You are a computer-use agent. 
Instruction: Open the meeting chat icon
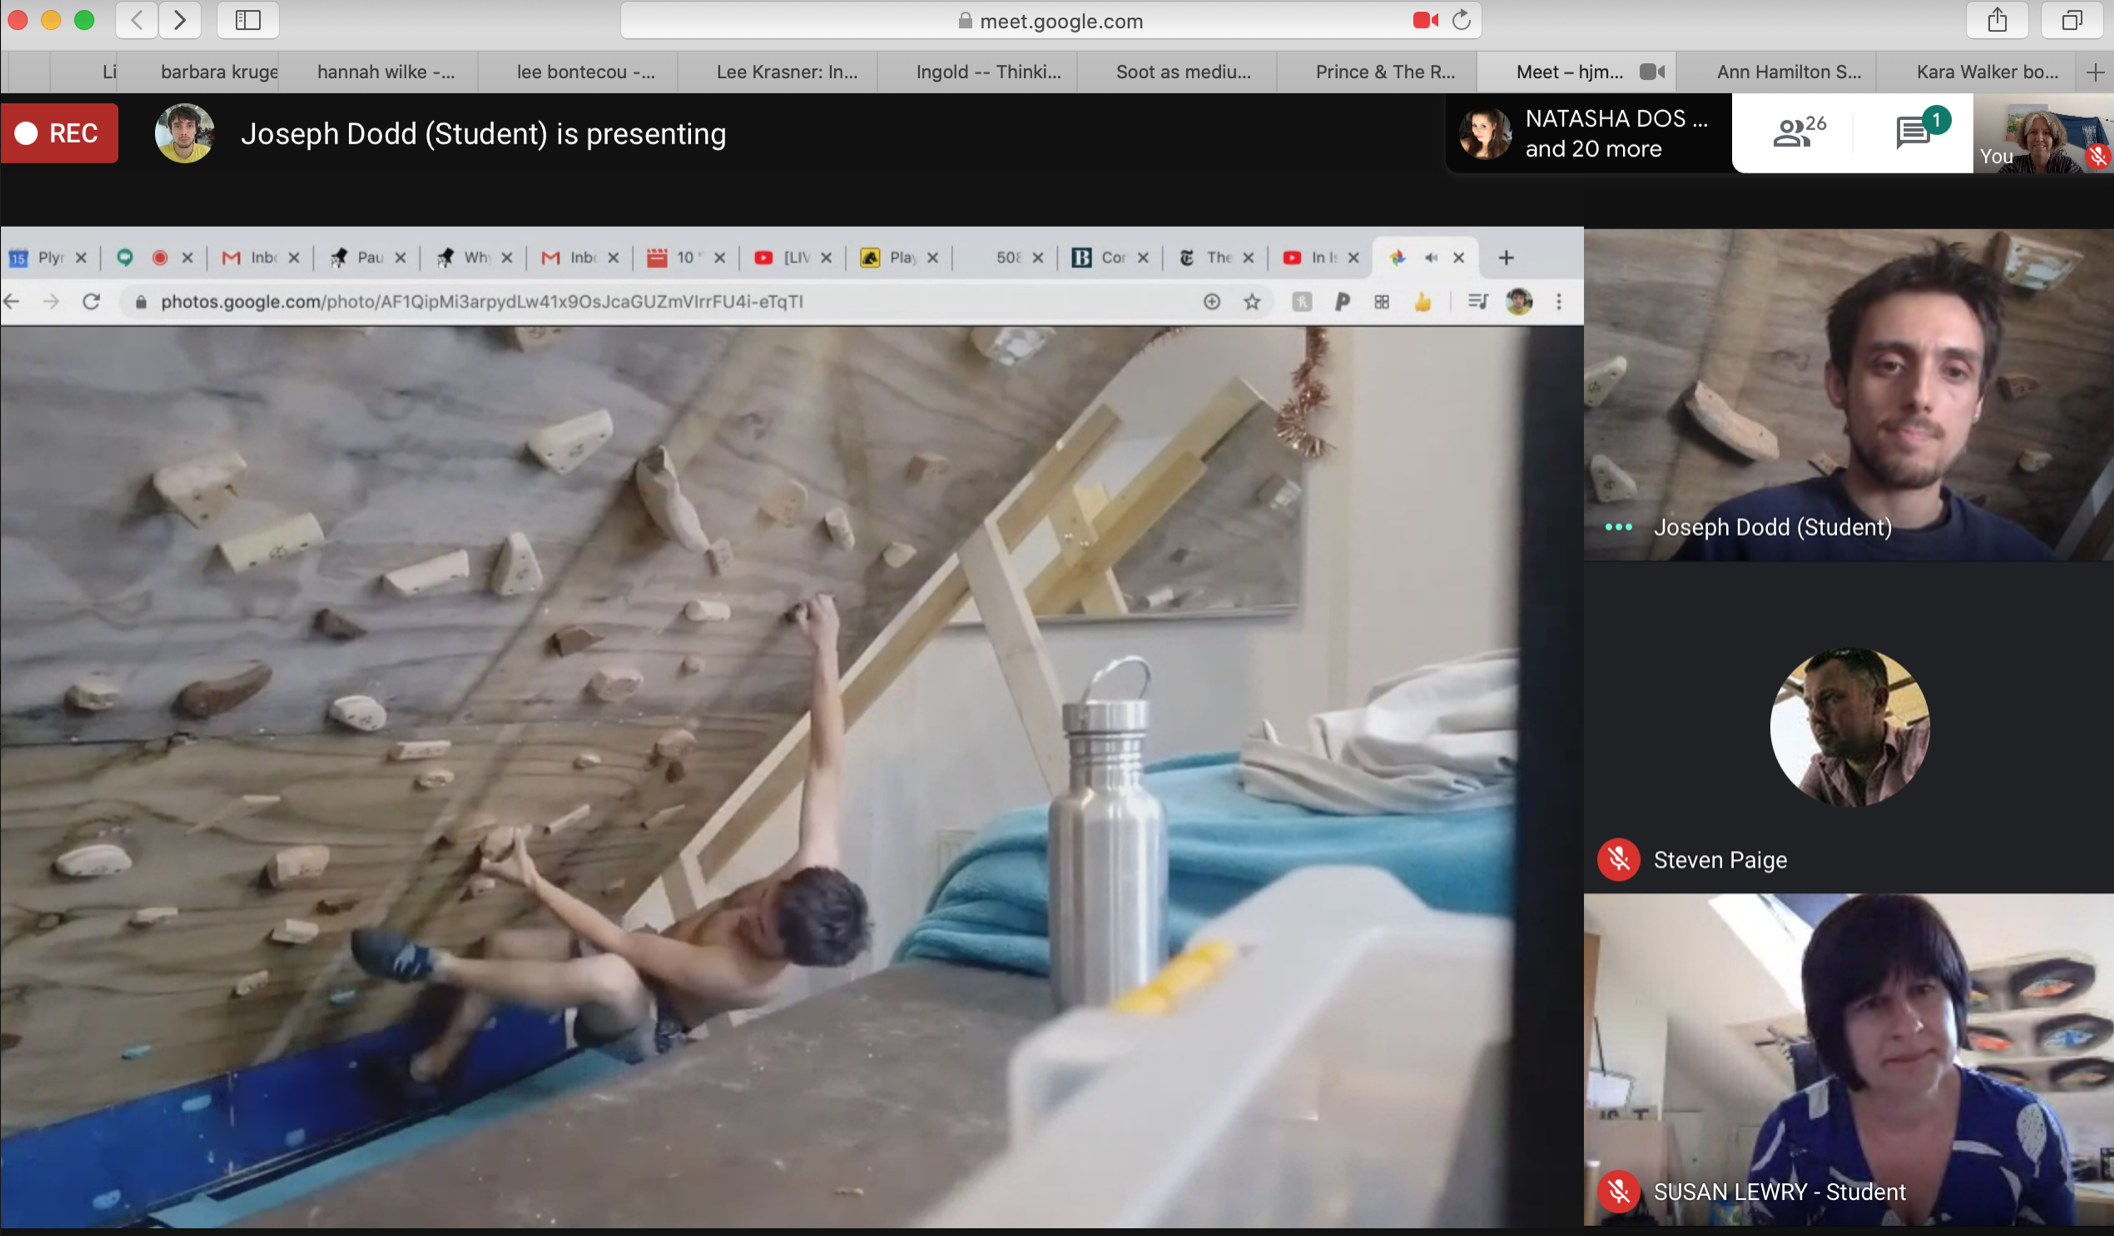[x=1913, y=132]
